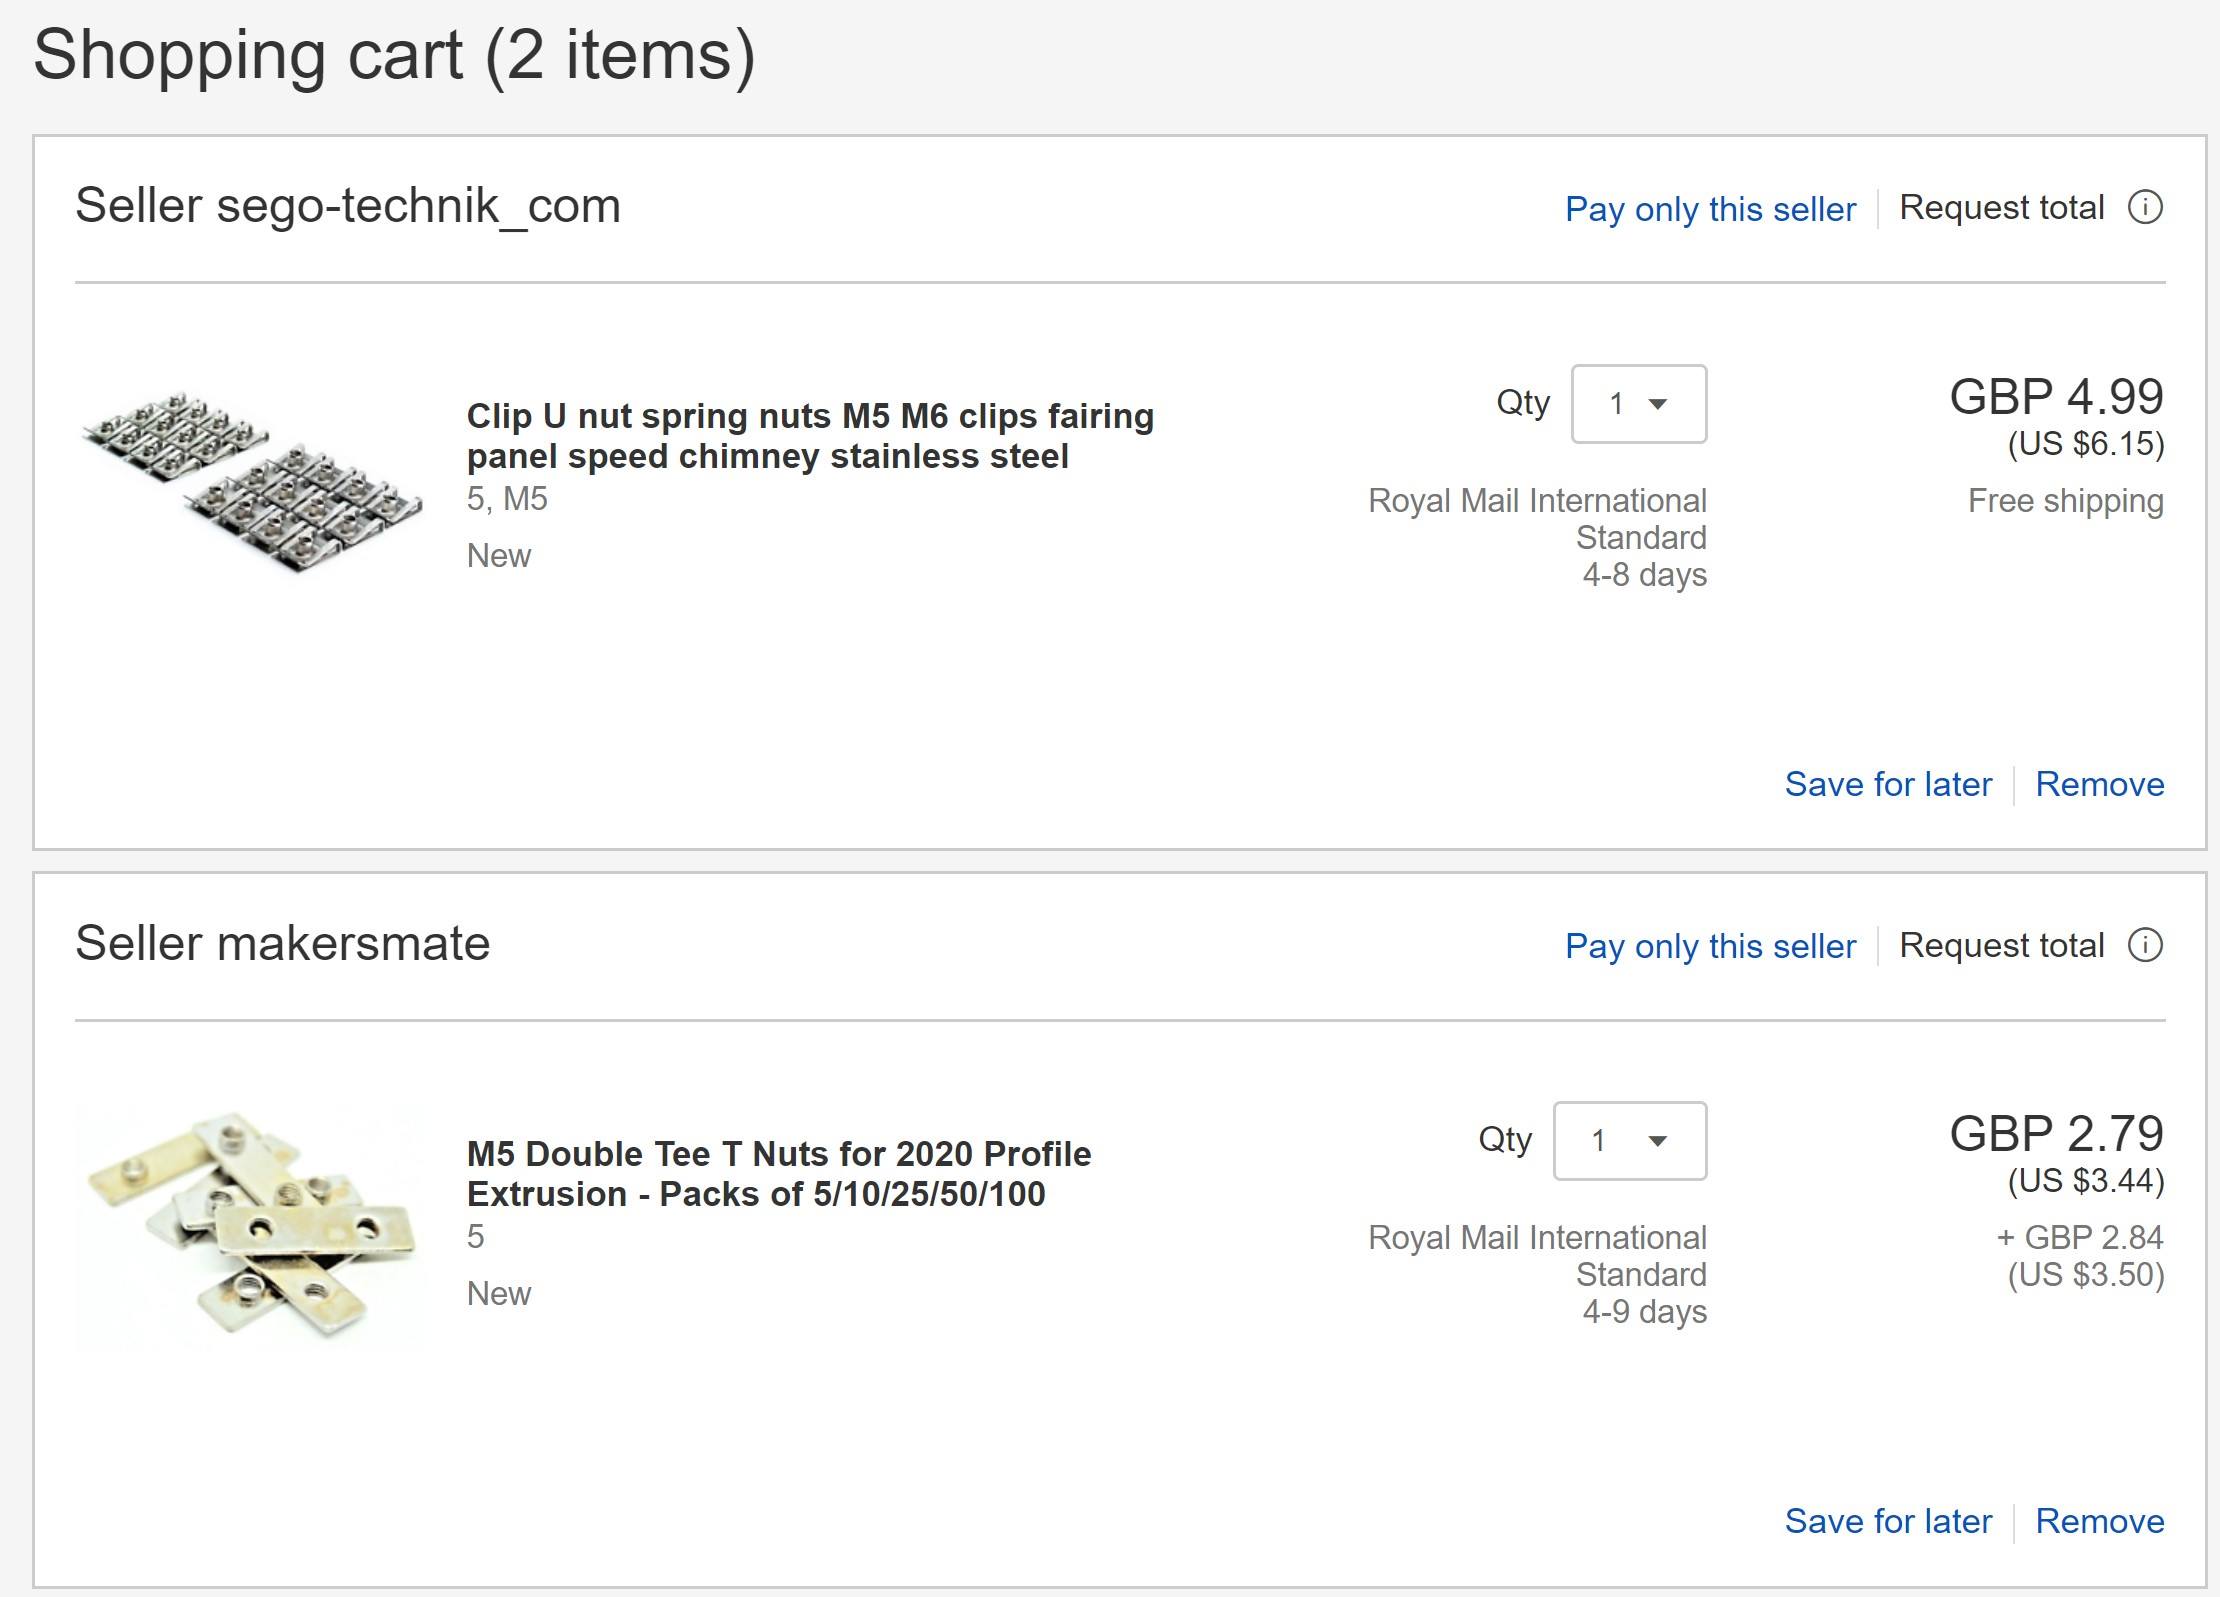Save the Clip U nut item for later
Image resolution: width=2220 pixels, height=1597 pixels.
pyautogui.click(x=1888, y=784)
